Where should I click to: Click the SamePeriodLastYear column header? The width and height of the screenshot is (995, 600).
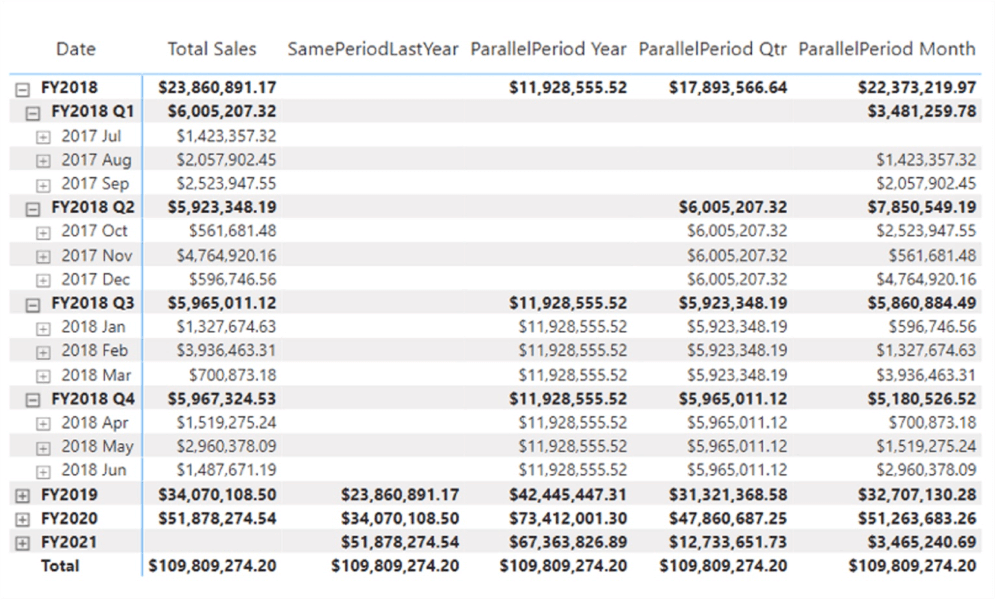[x=372, y=48]
